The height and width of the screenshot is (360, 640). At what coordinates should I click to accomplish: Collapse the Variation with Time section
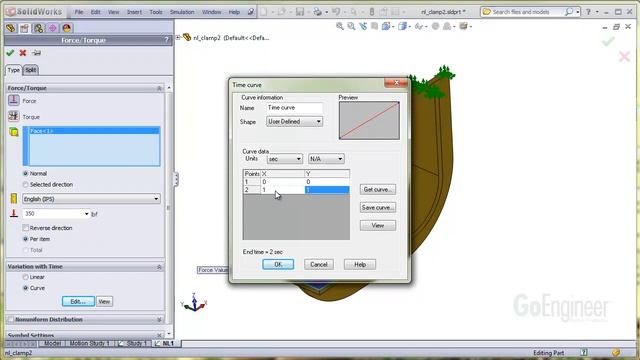point(159,267)
